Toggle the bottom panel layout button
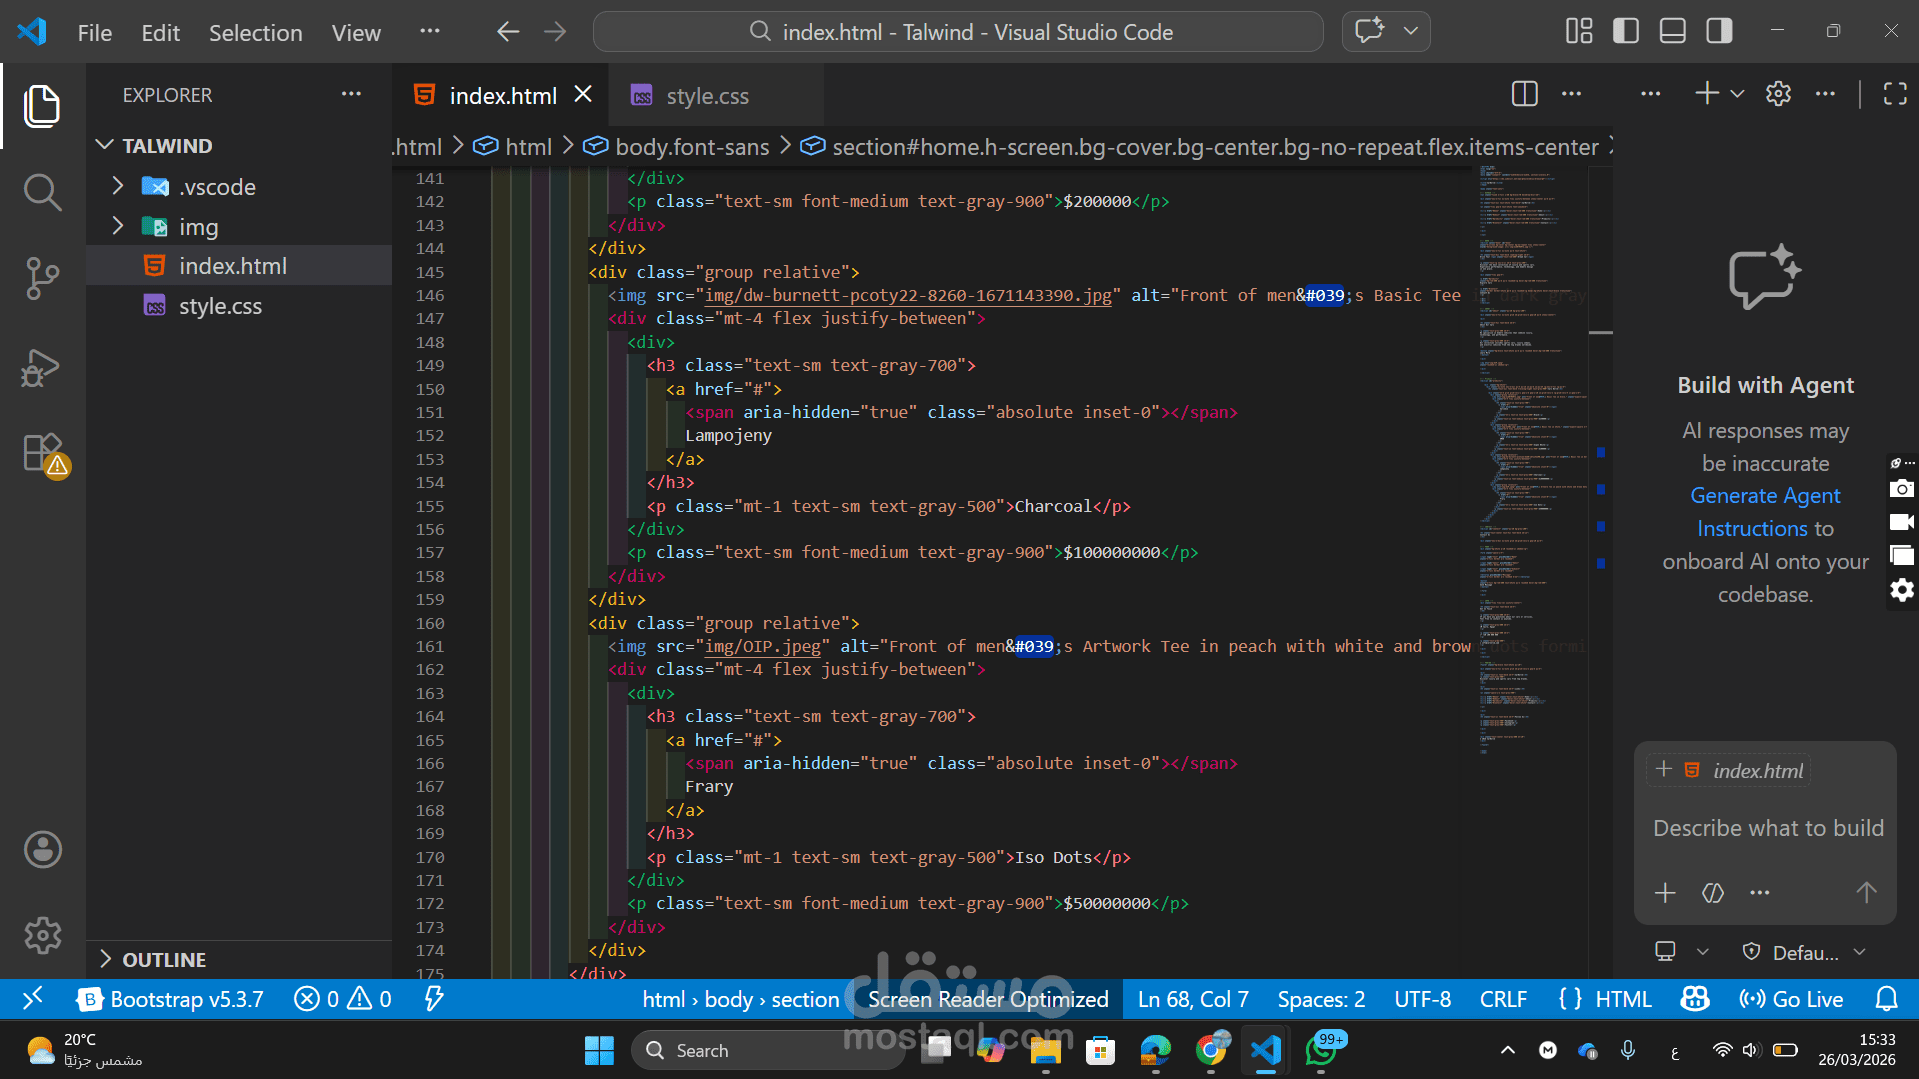Image resolution: width=1919 pixels, height=1079 pixels. 1673,31
